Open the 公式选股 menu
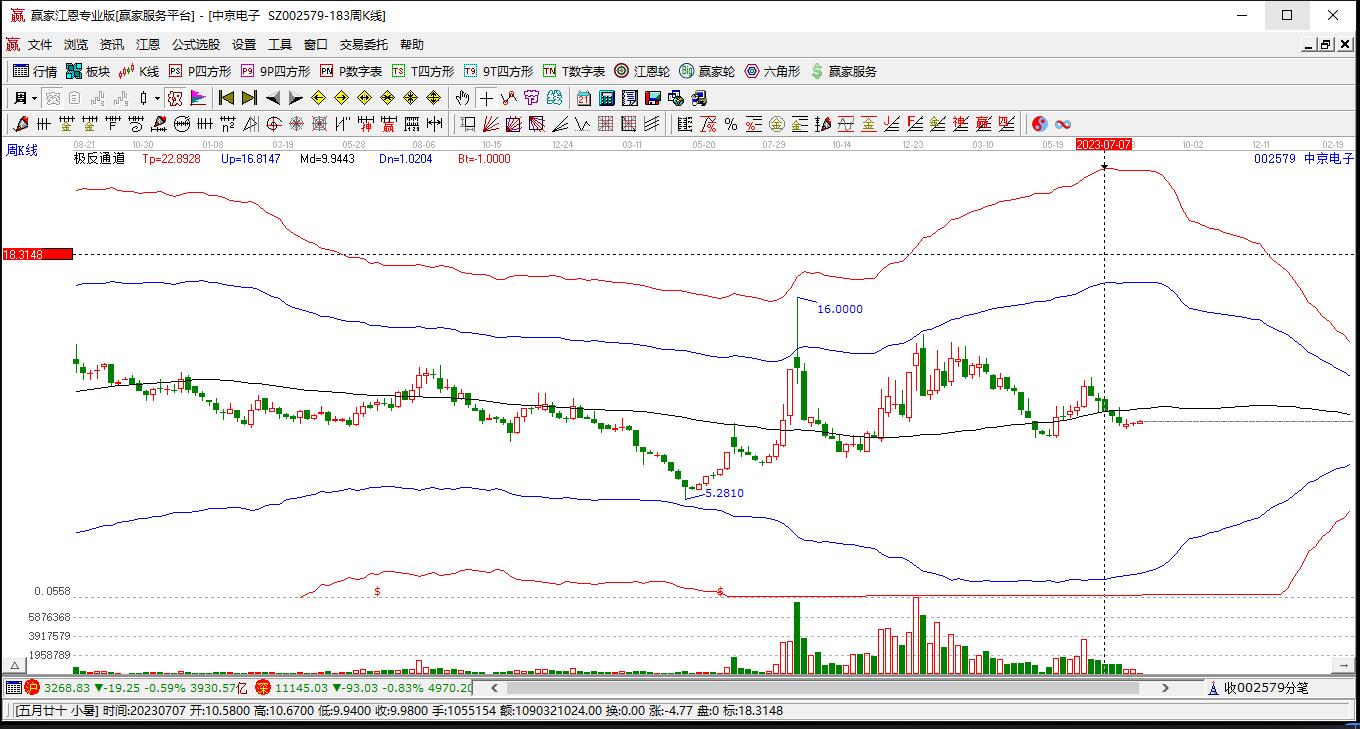The width and height of the screenshot is (1360, 729). click(196, 45)
